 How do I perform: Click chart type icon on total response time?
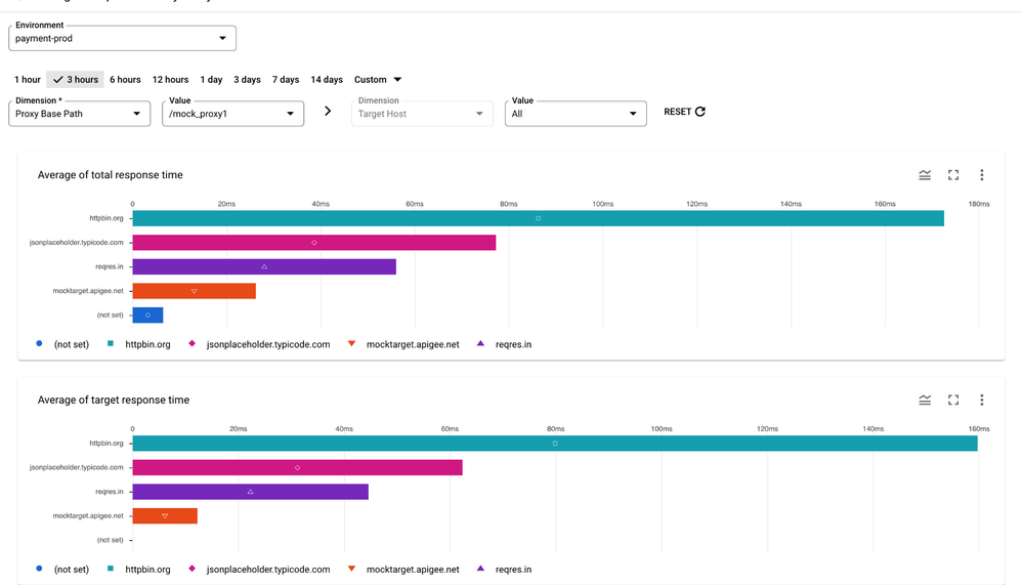pyautogui.click(x=925, y=175)
